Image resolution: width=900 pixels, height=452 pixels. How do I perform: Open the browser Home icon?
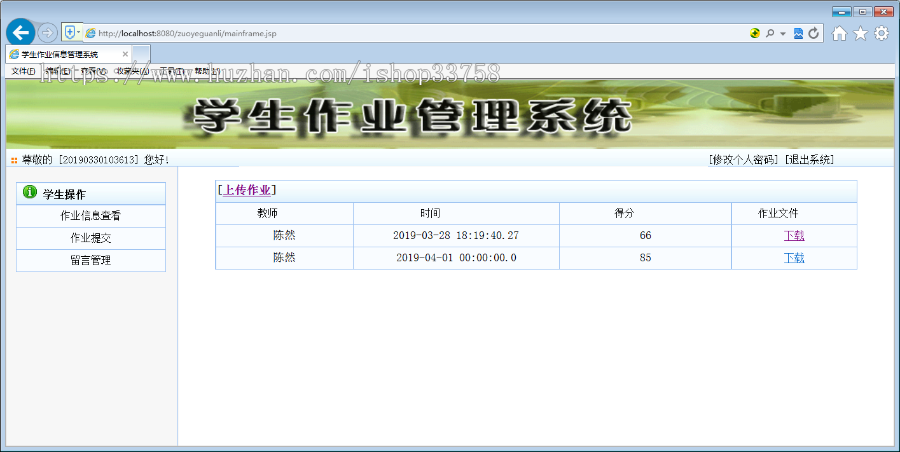839,33
